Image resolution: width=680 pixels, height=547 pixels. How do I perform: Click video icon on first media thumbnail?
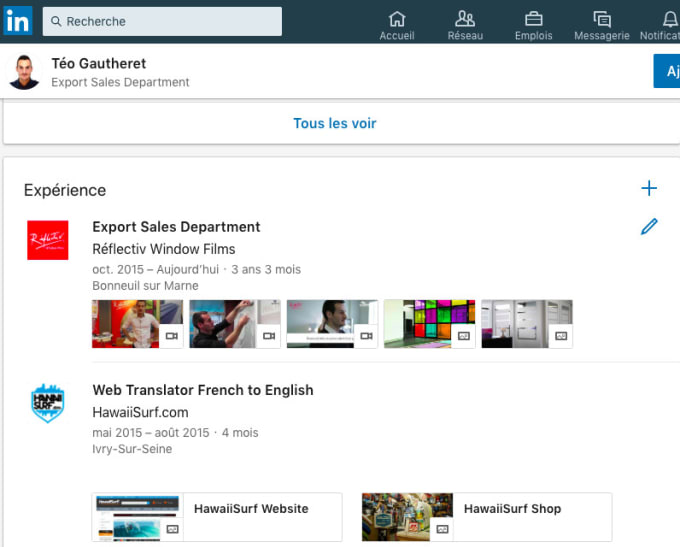coord(171,336)
